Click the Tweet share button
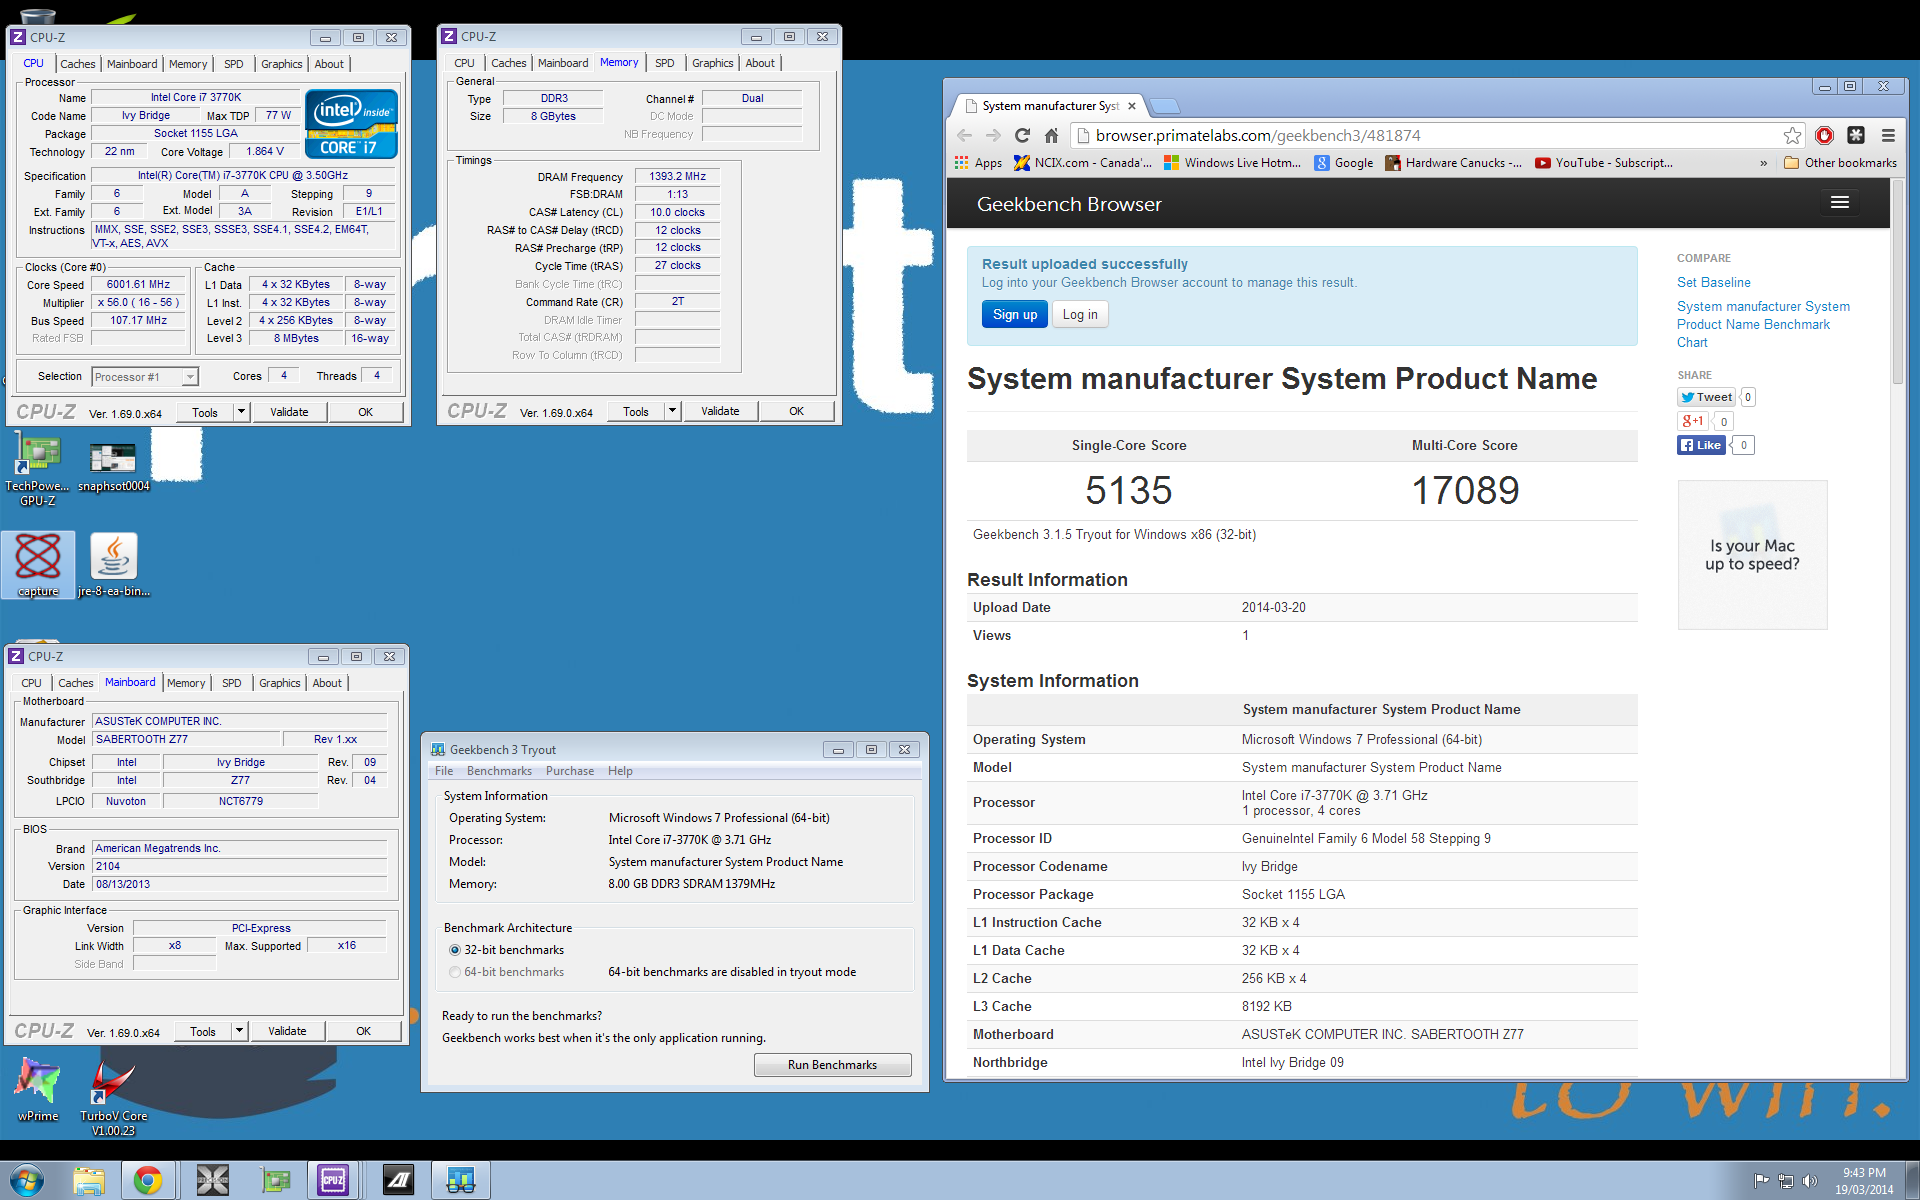Image resolution: width=1920 pixels, height=1200 pixels. click(x=1706, y=397)
